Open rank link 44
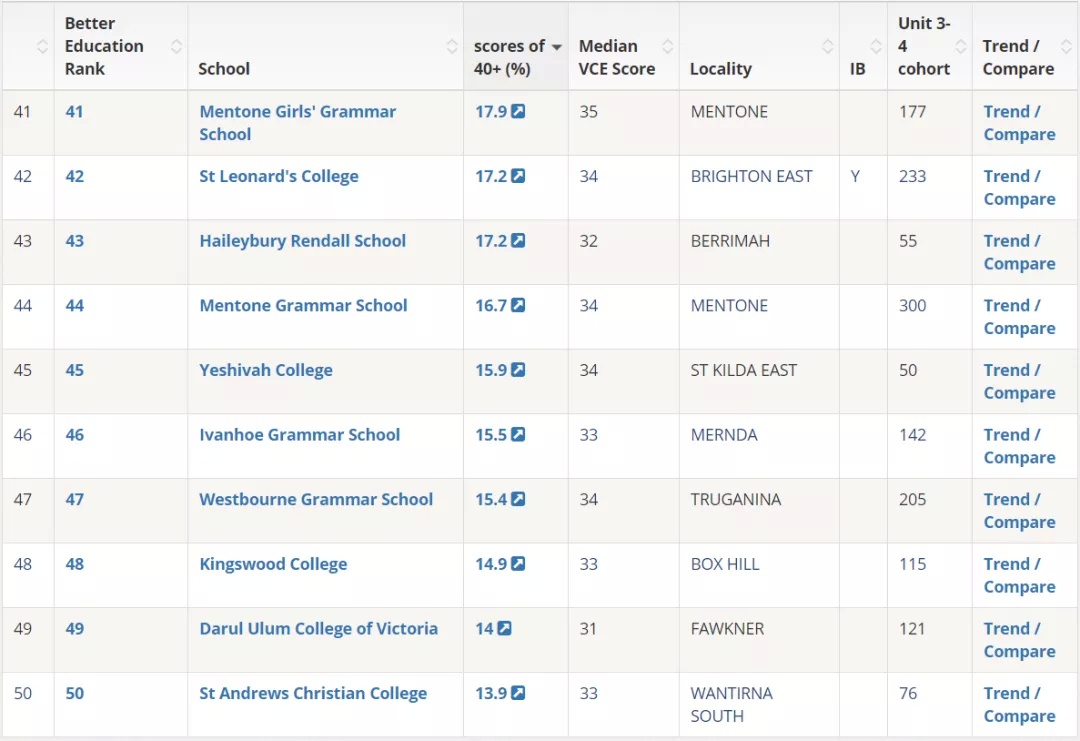The width and height of the screenshot is (1080, 741). [x=74, y=306]
